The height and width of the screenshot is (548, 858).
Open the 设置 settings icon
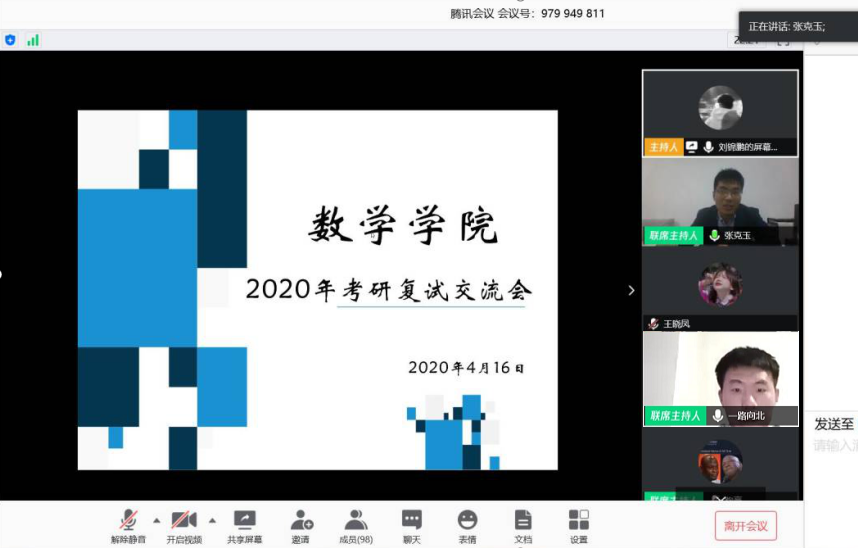pyautogui.click(x=579, y=525)
